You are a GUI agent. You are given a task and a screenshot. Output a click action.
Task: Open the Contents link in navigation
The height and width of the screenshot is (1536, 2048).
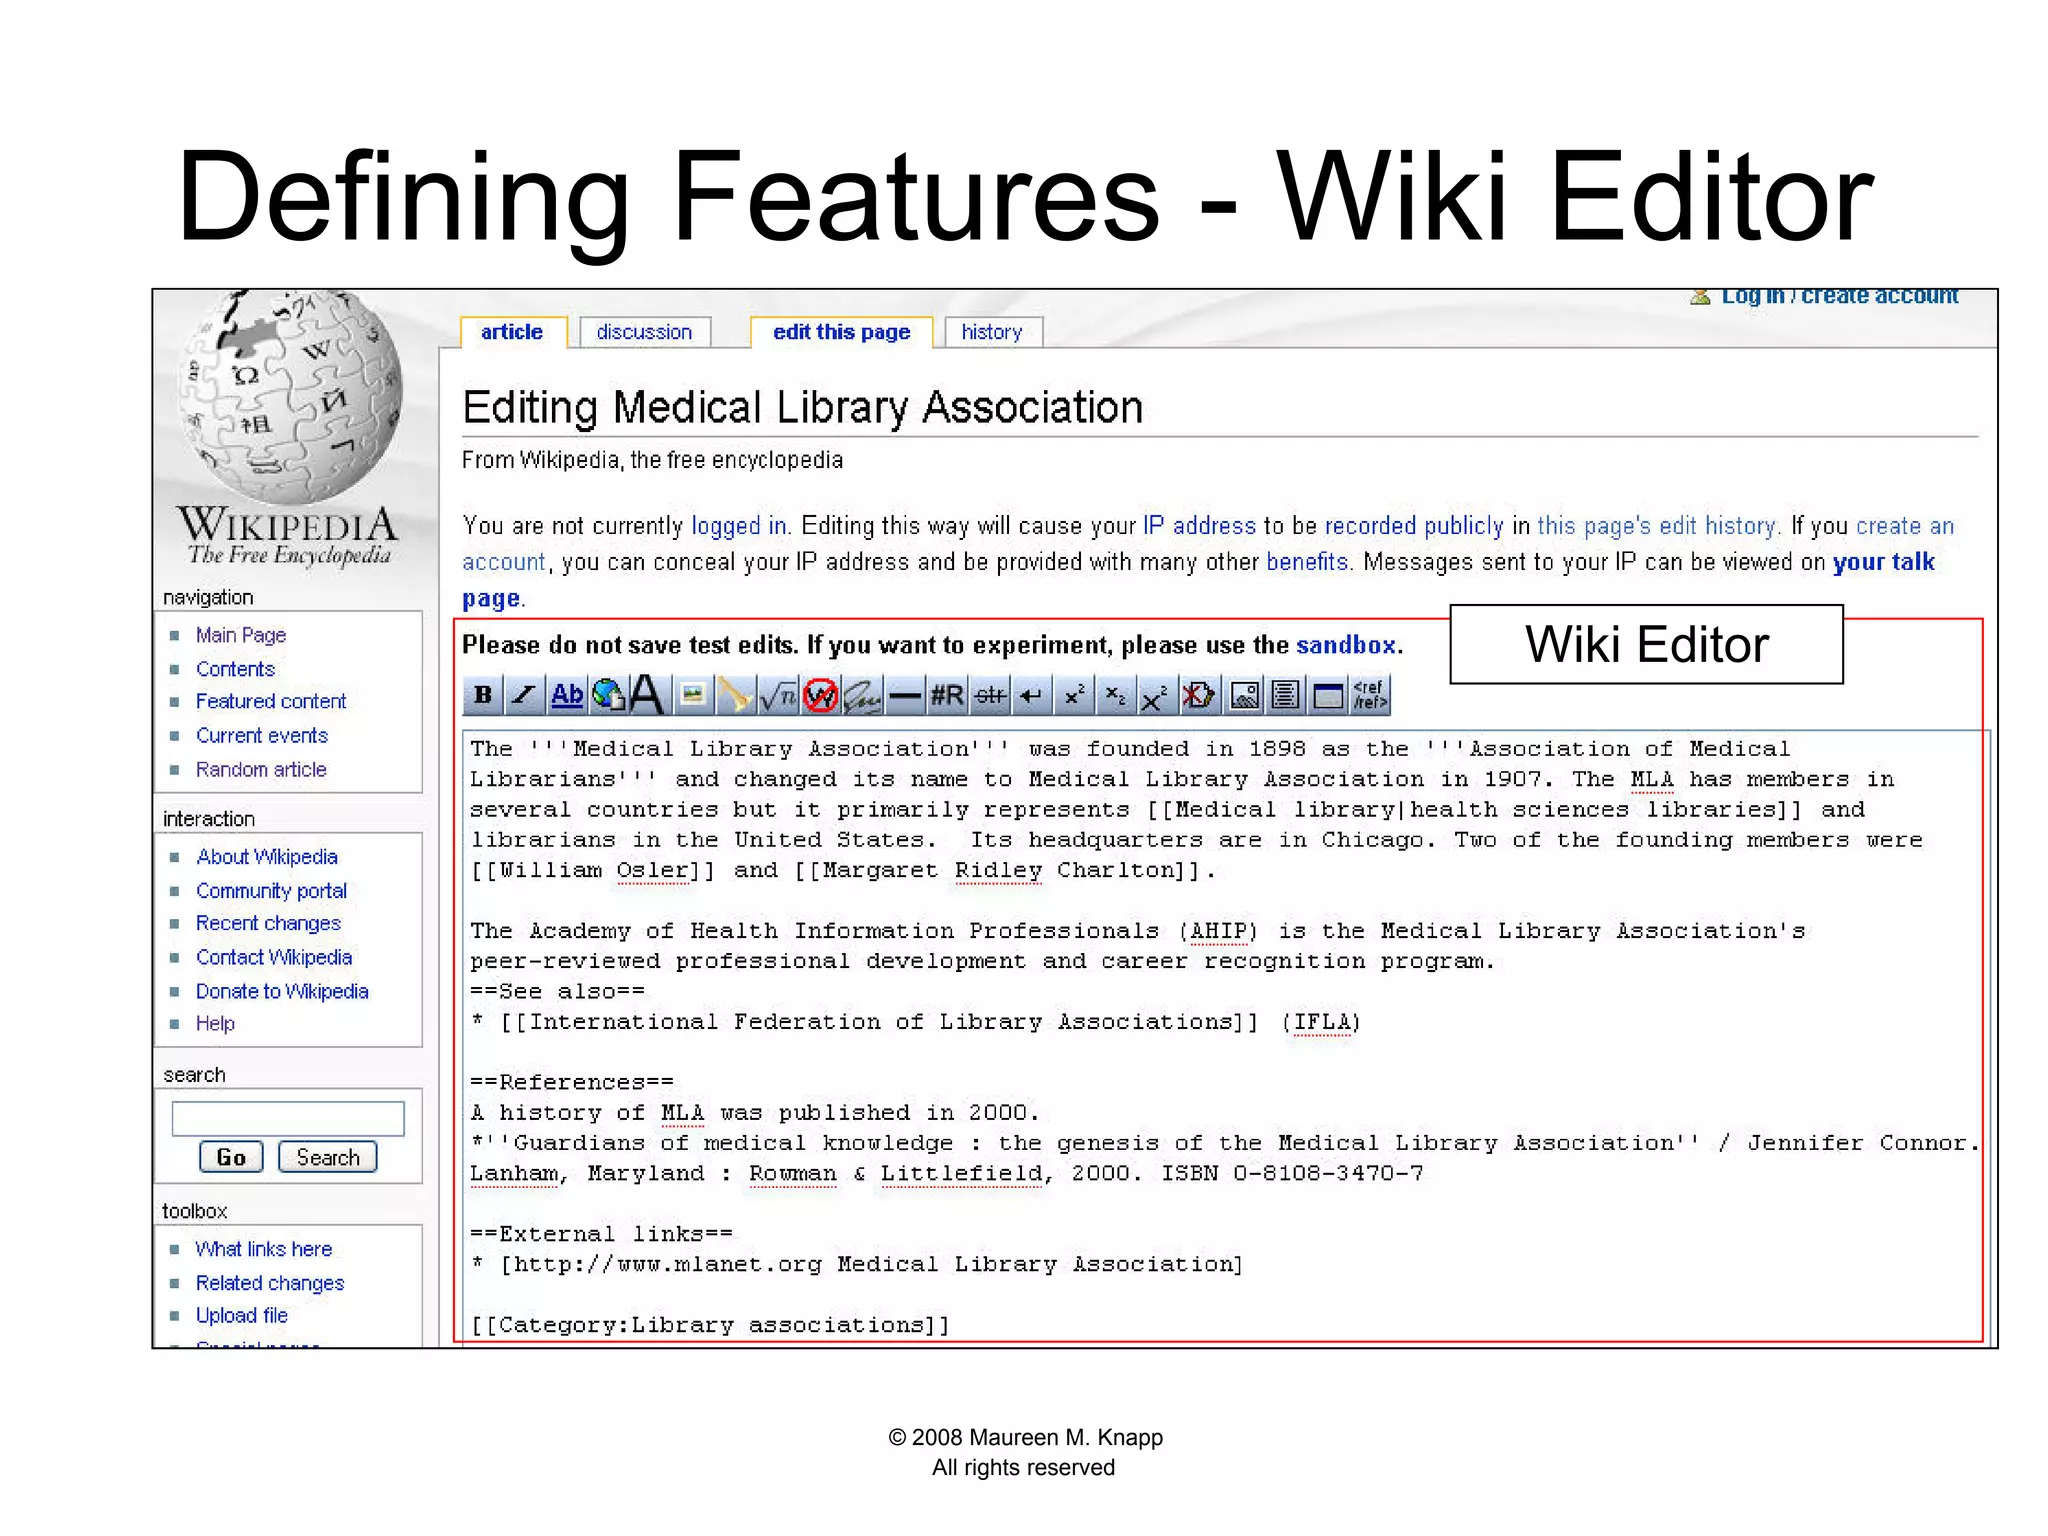click(x=235, y=669)
